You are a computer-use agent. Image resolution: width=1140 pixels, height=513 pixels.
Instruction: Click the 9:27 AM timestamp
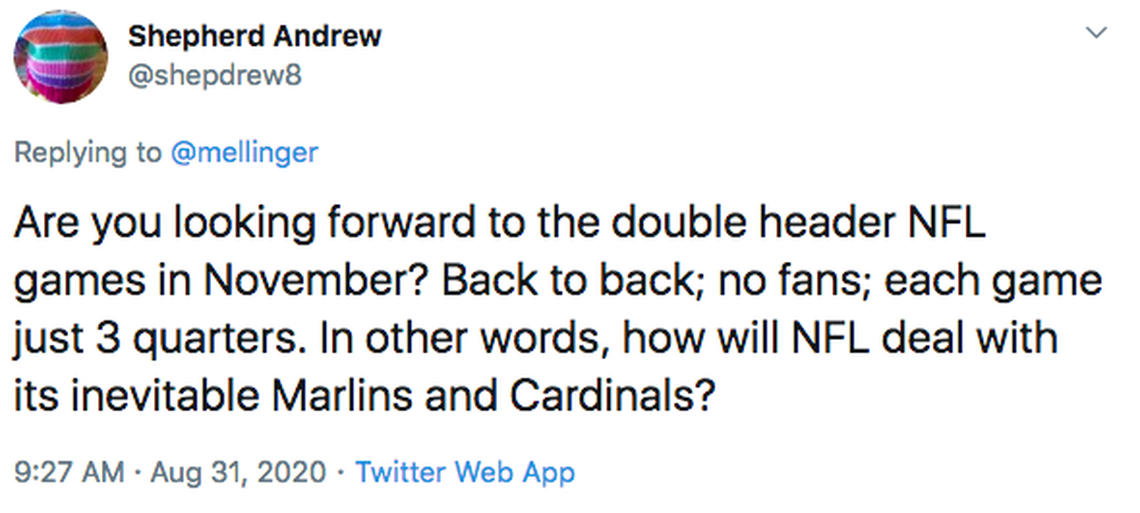(68, 471)
